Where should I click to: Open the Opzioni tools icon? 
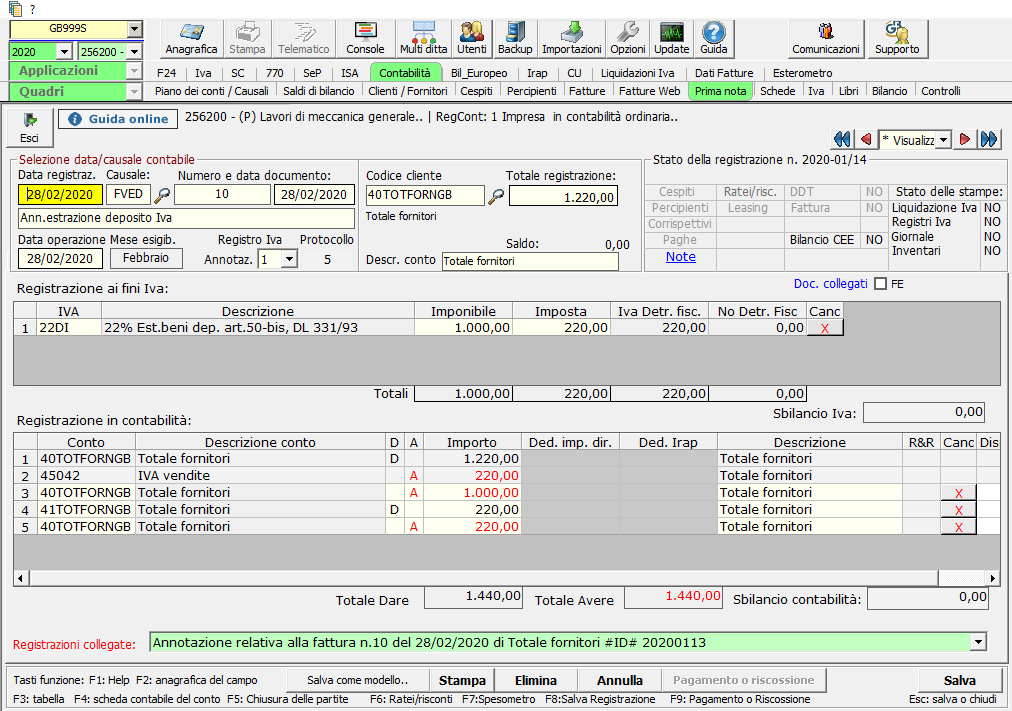[x=628, y=39]
